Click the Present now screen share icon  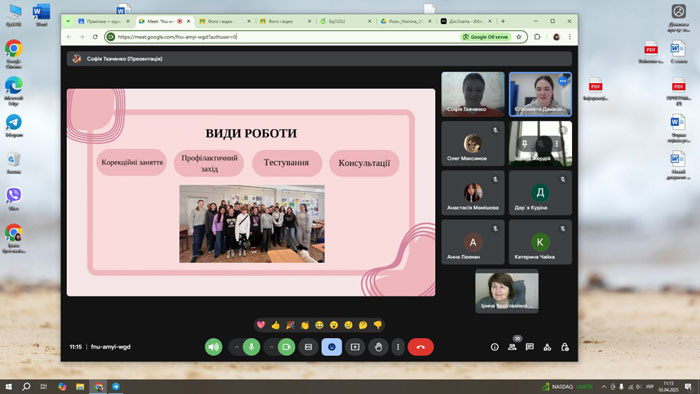click(x=355, y=347)
